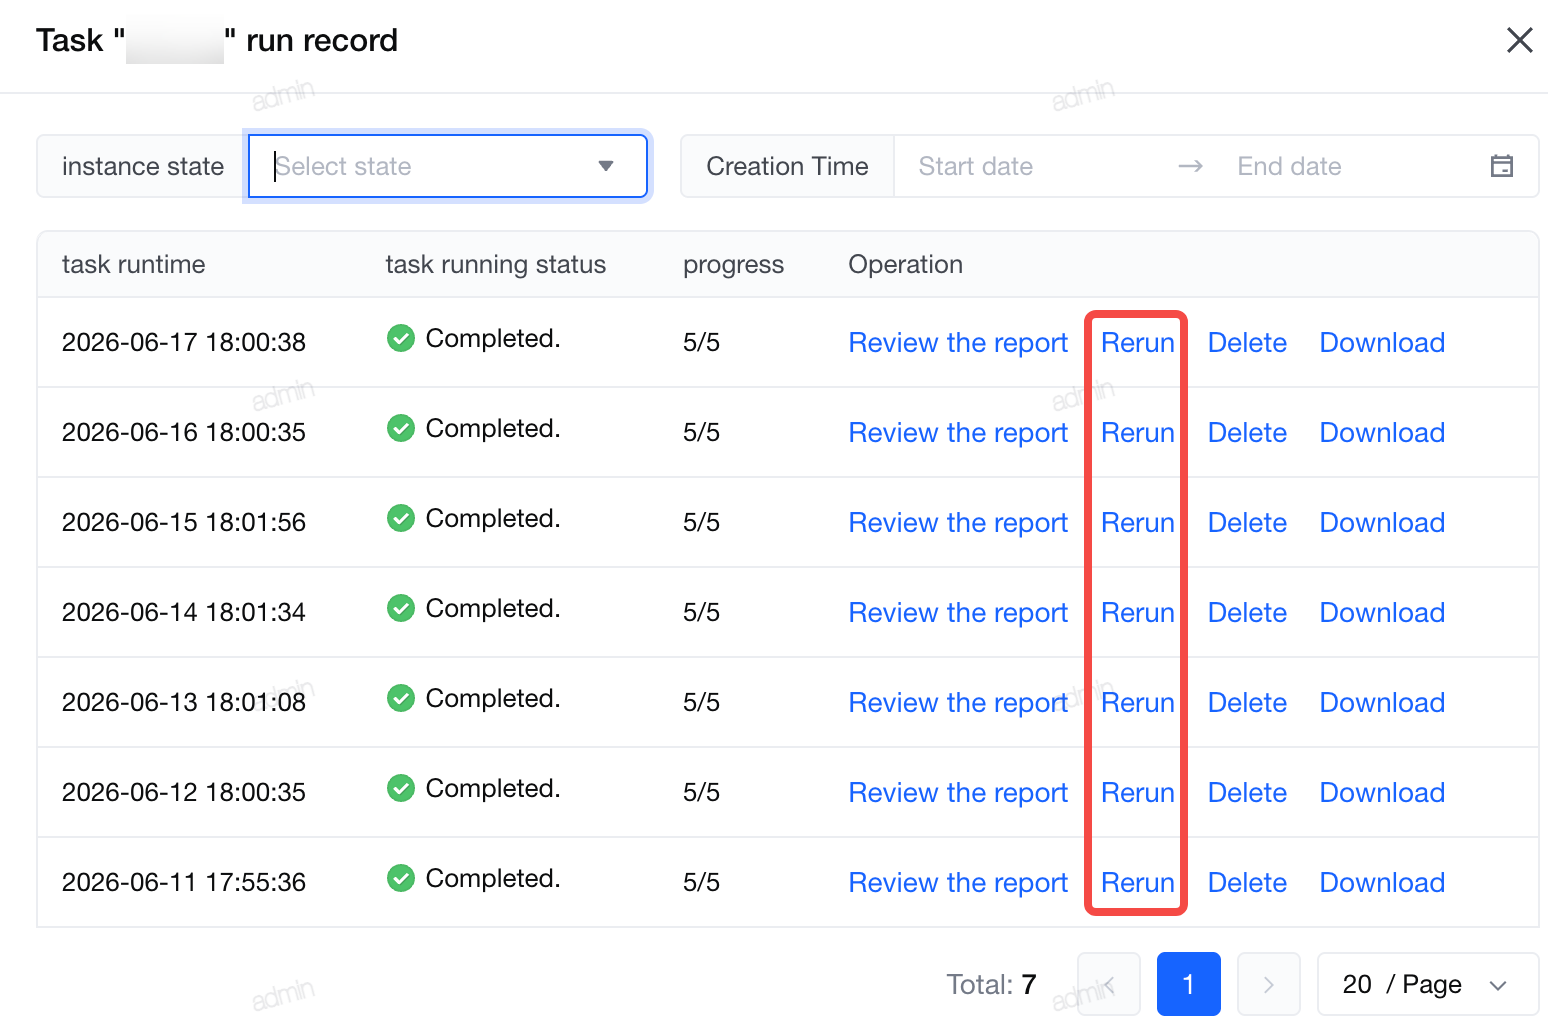Open the 20 / Page size selector
The image size is (1548, 1032).
[x=1427, y=984]
